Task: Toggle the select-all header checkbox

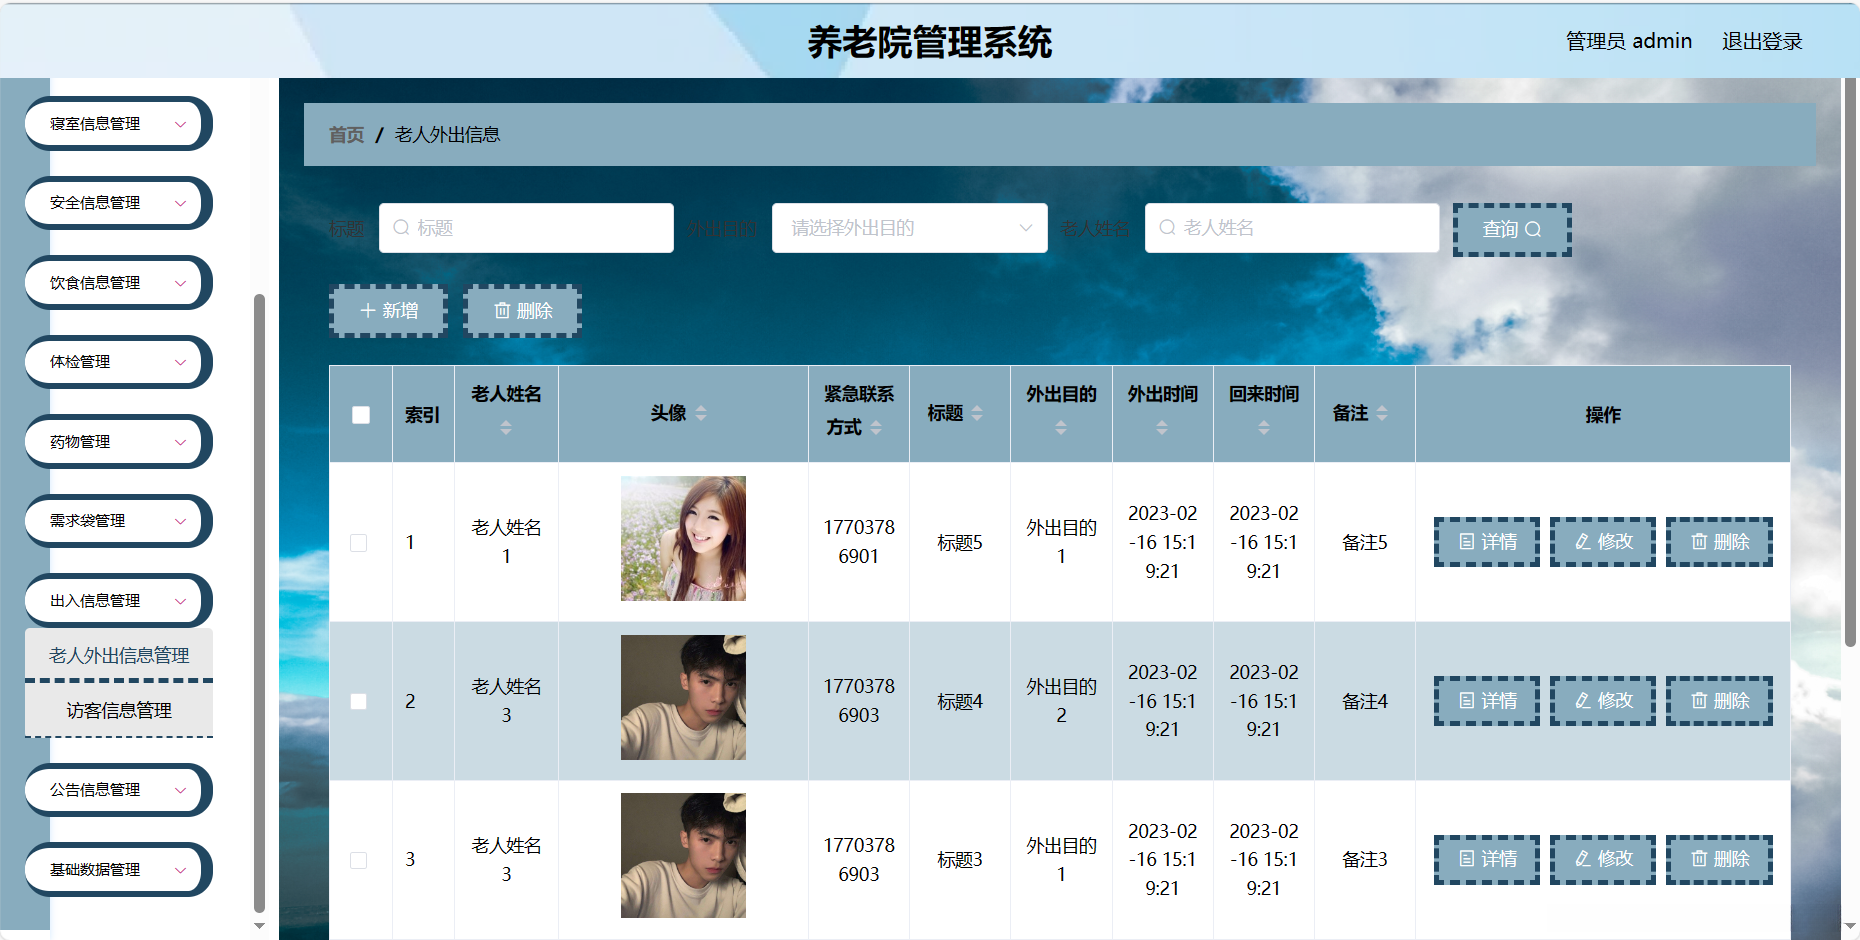Action: pyautogui.click(x=361, y=415)
